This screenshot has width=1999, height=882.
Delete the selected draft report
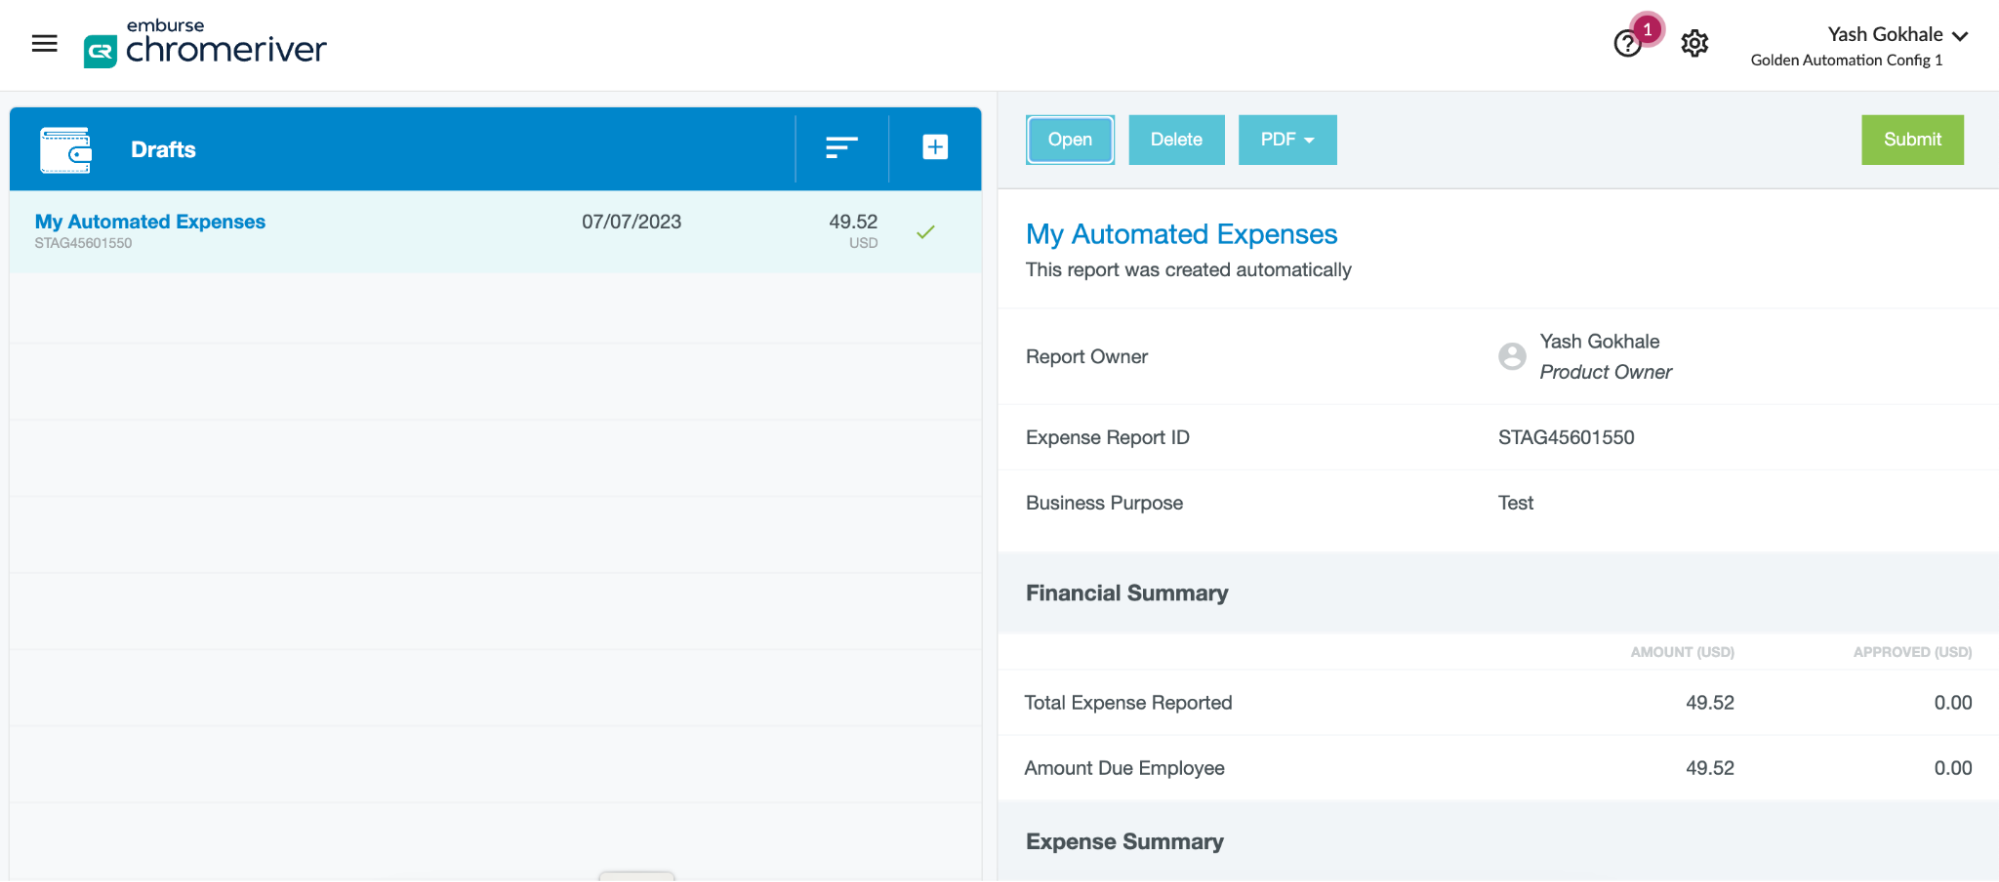[x=1176, y=140]
